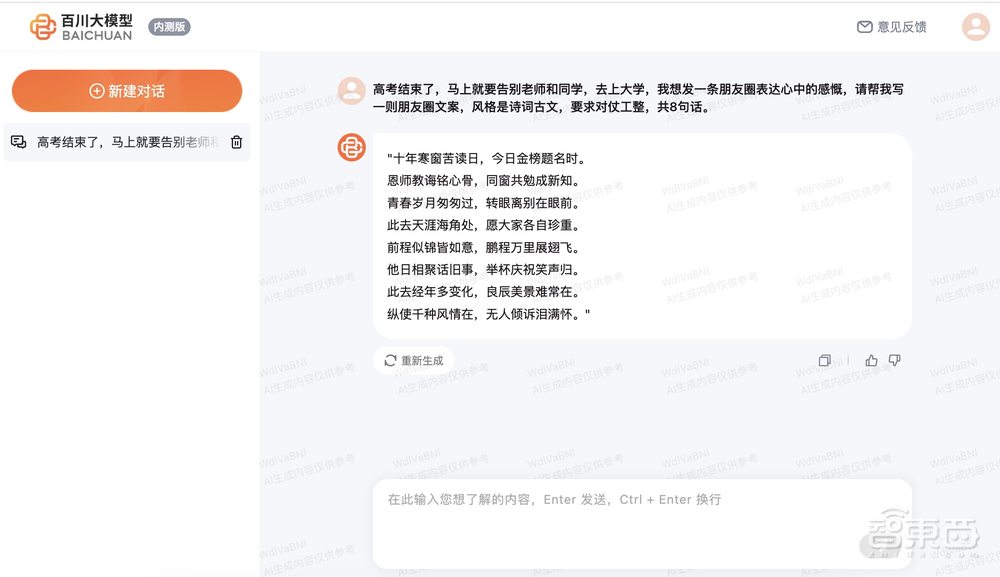Select the 高考结束了 conversation in the sidebar
This screenshot has height=577, width=1000.
coord(126,142)
